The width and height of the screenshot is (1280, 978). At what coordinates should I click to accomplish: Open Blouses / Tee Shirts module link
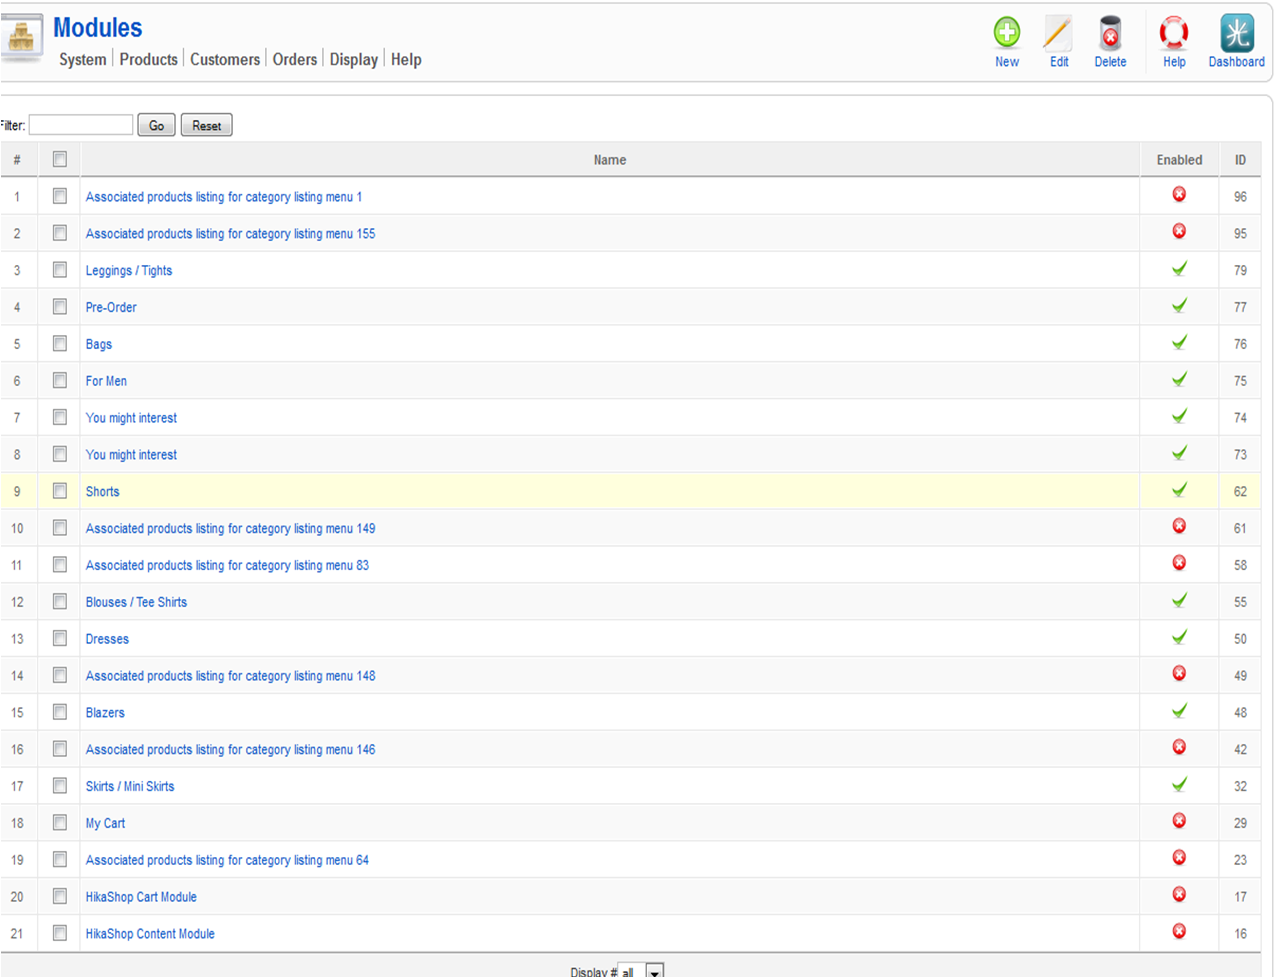coord(136,602)
